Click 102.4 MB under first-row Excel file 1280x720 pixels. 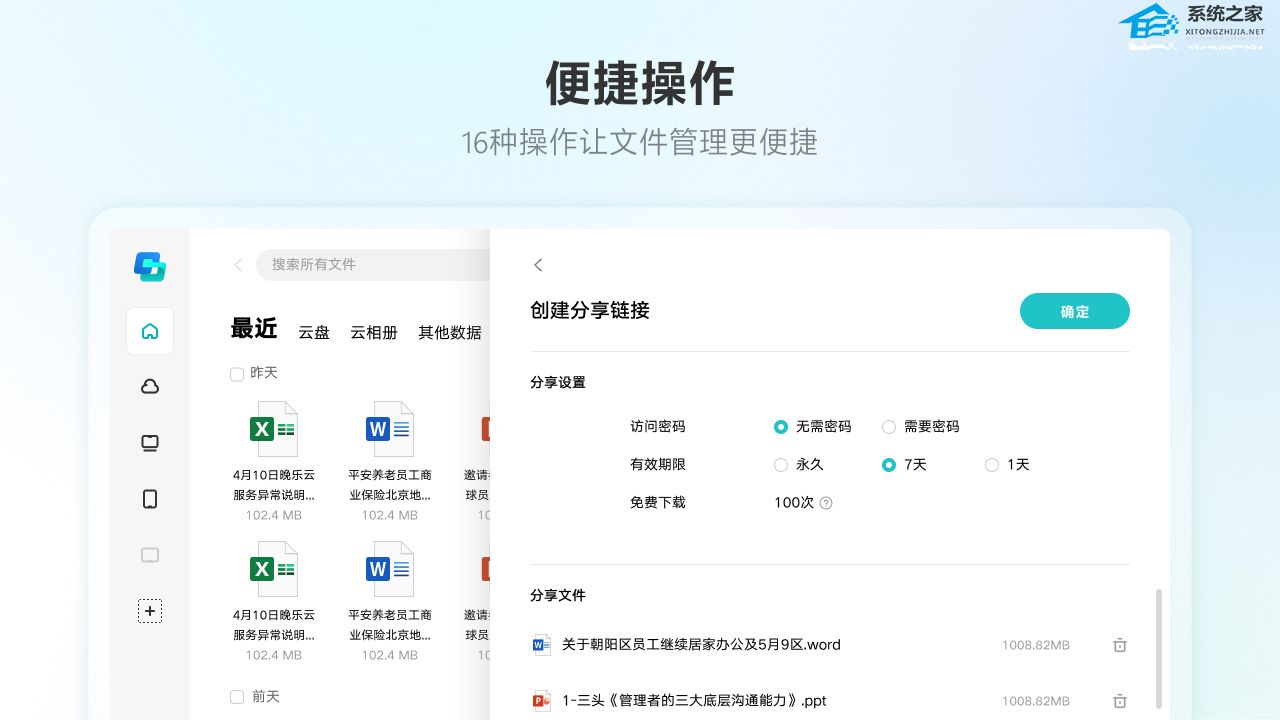click(x=274, y=516)
